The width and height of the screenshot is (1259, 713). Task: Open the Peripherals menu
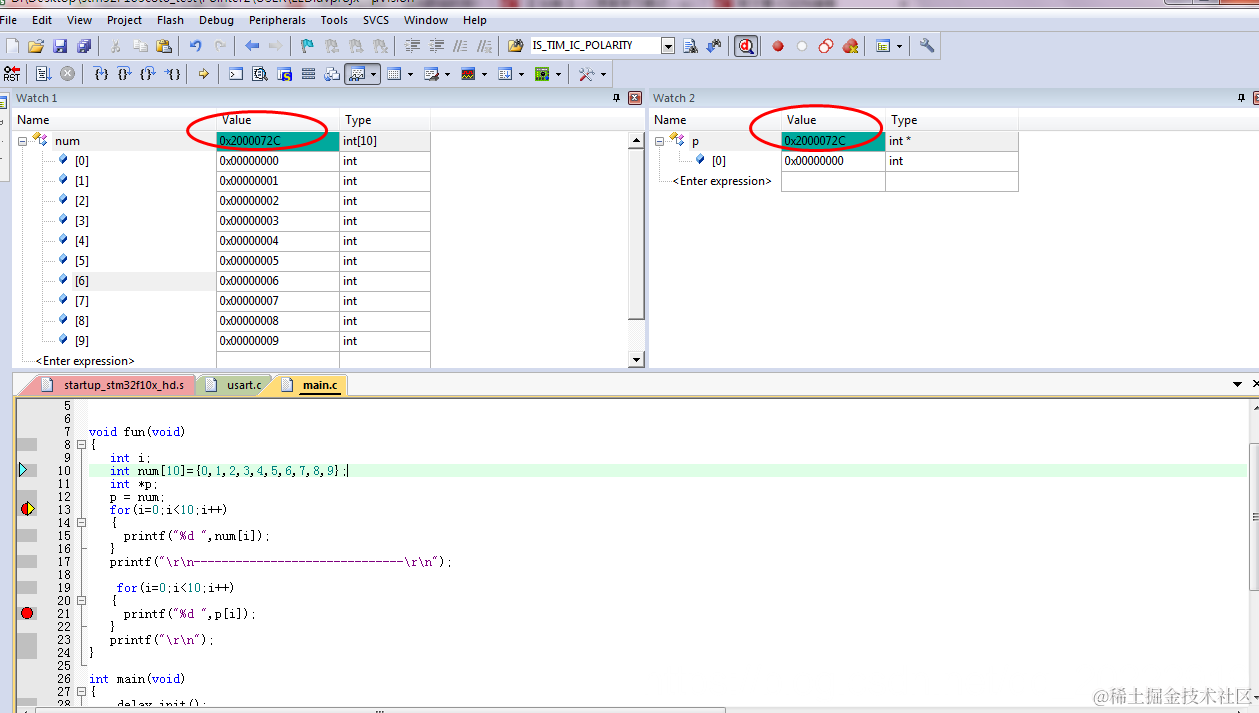pos(277,20)
